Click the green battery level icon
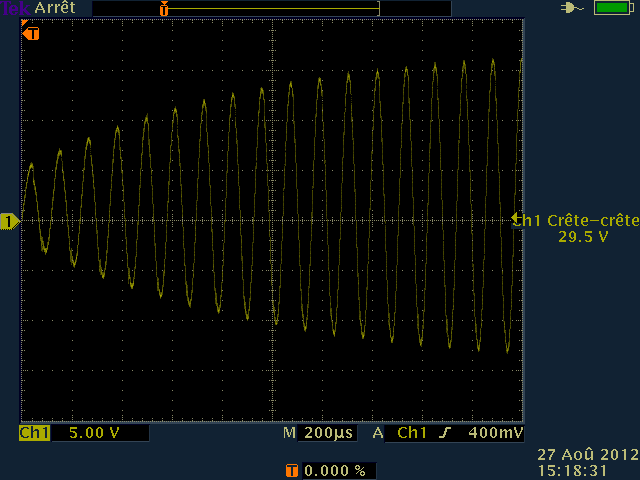Screen dimensions: 640x480 click(x=611, y=8)
